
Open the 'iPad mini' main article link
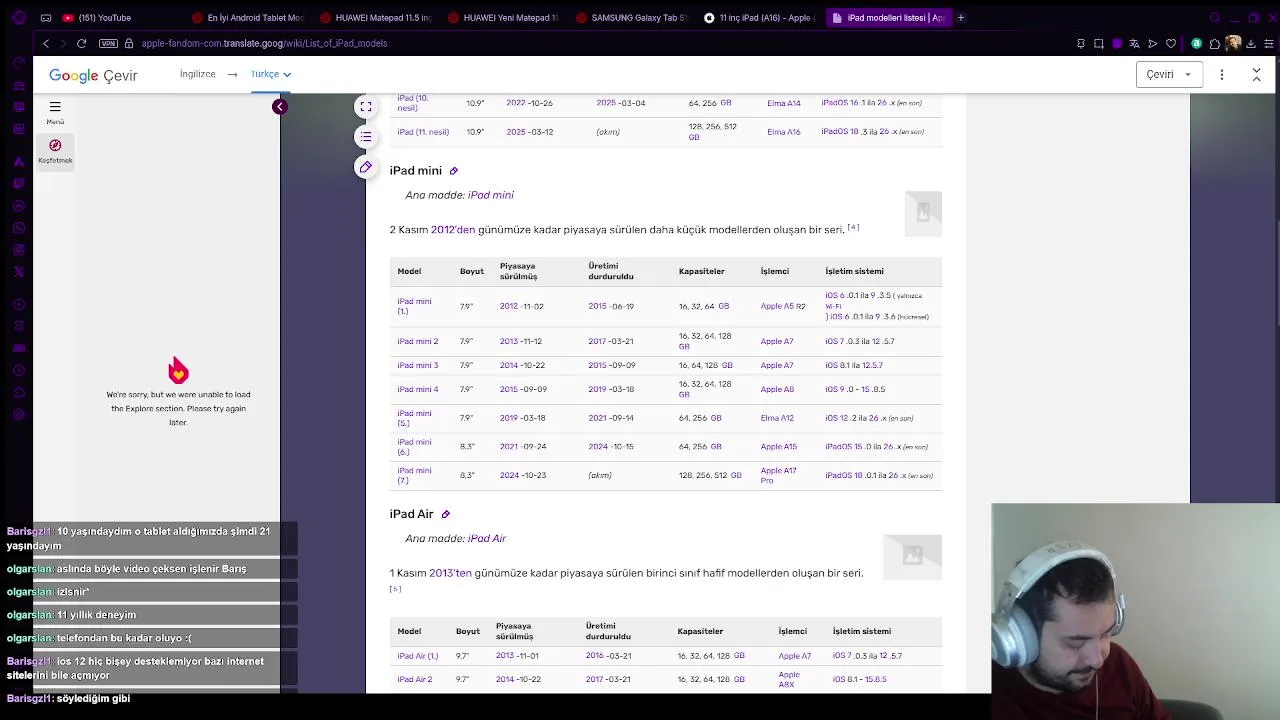490,195
